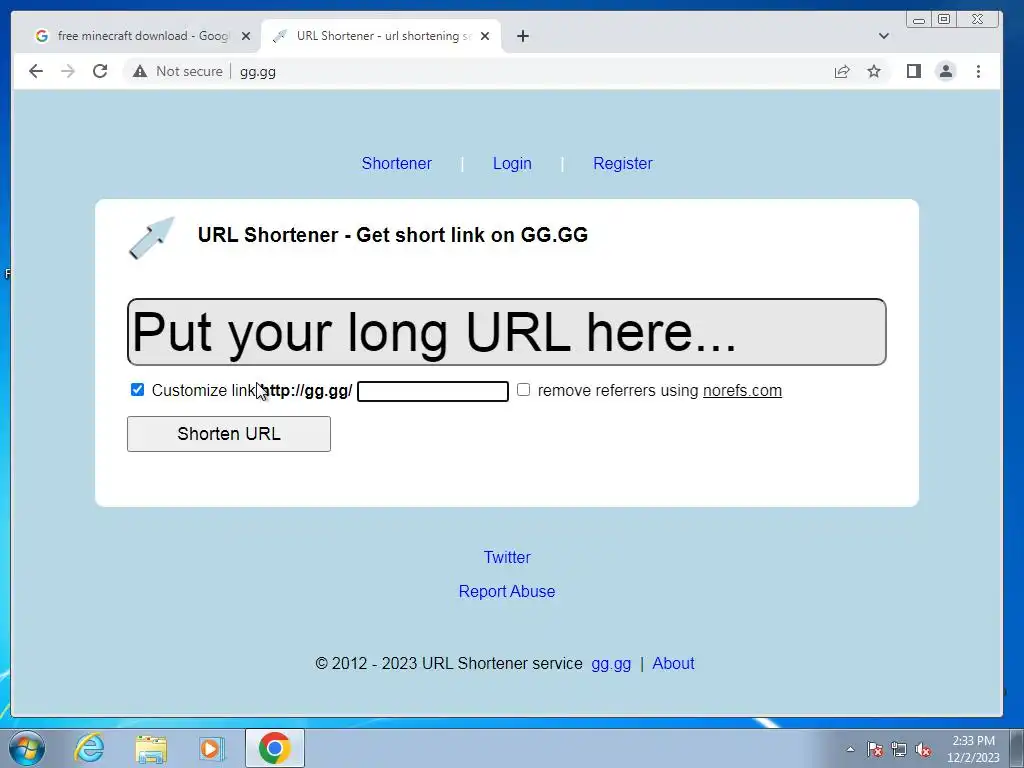Image resolution: width=1024 pixels, height=768 pixels.
Task: Minimize the Chrome window
Action: [919, 20]
